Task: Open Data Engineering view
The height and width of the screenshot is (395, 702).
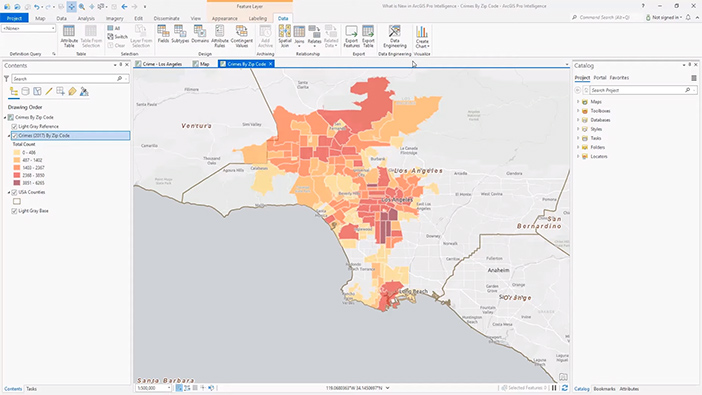Action: [394, 36]
